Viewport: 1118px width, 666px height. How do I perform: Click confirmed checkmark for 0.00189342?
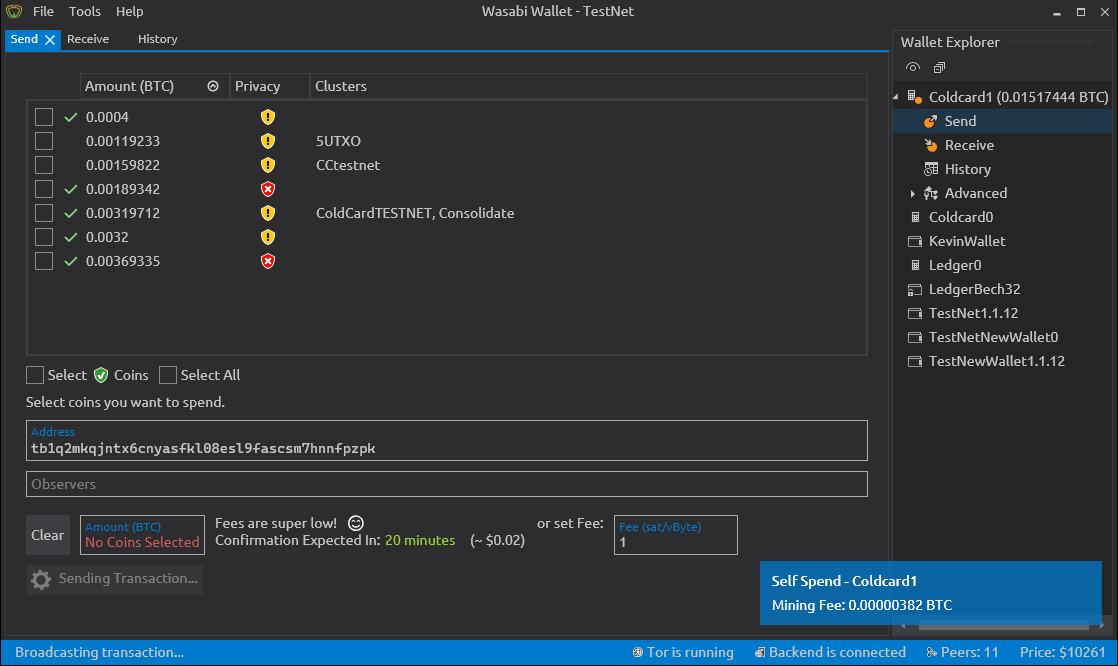[71, 189]
